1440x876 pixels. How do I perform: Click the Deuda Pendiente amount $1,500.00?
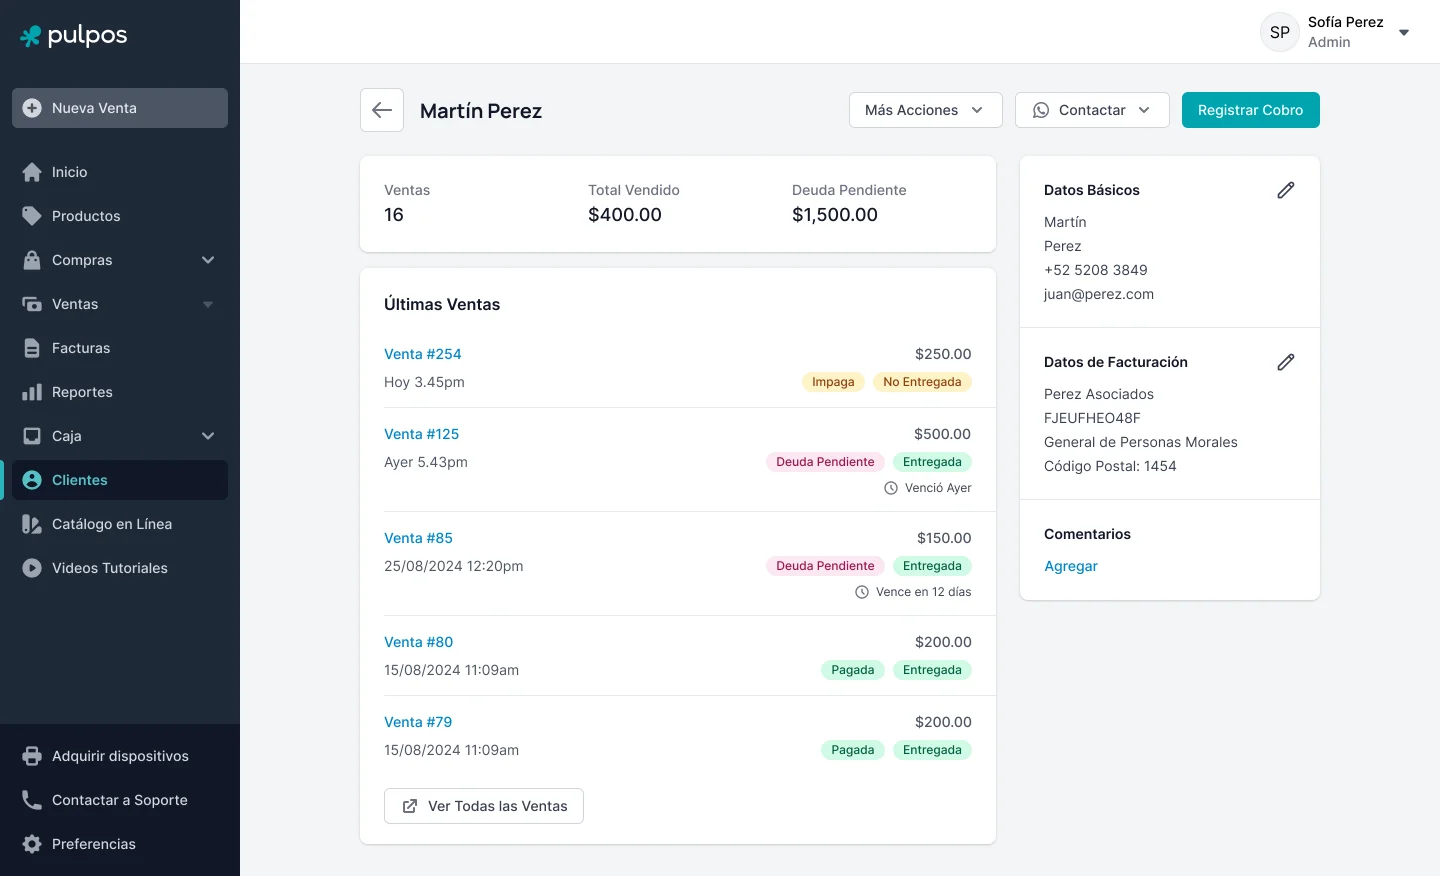[x=835, y=215]
